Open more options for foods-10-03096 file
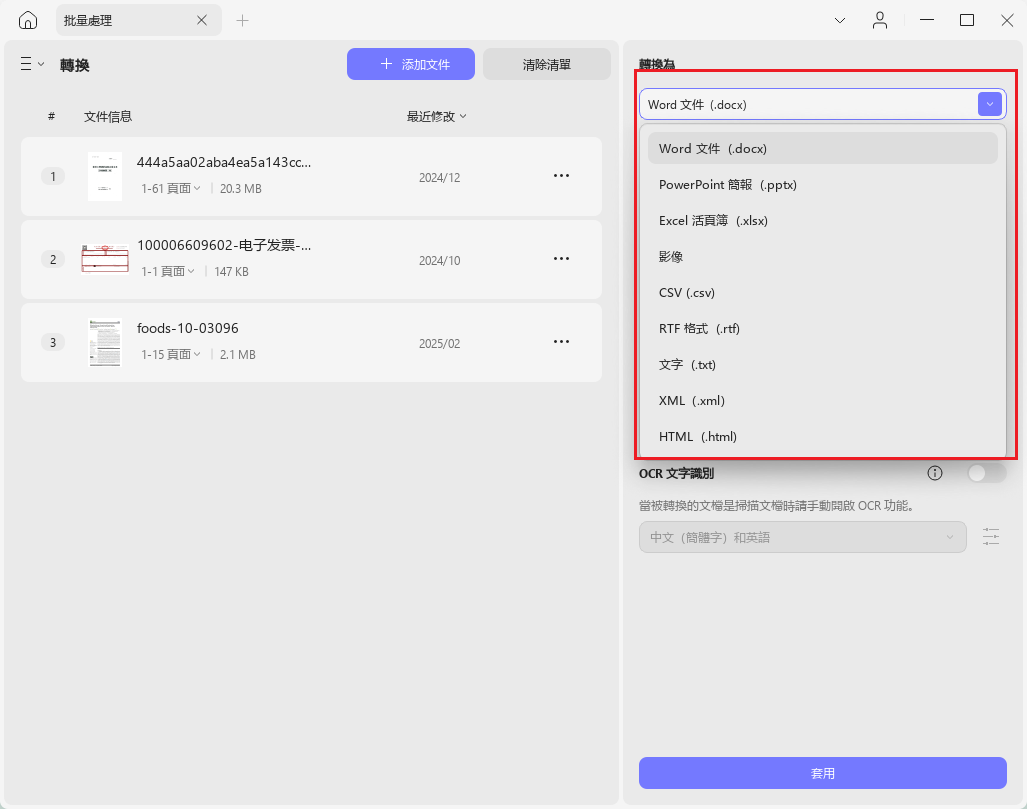Viewport: 1027px width, 809px height. click(x=561, y=342)
